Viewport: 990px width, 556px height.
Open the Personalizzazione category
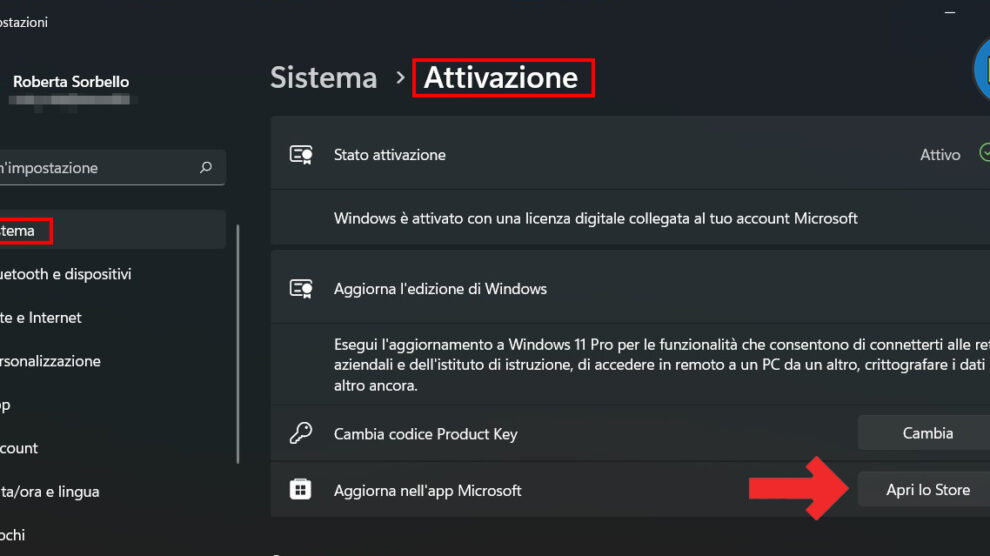point(51,361)
